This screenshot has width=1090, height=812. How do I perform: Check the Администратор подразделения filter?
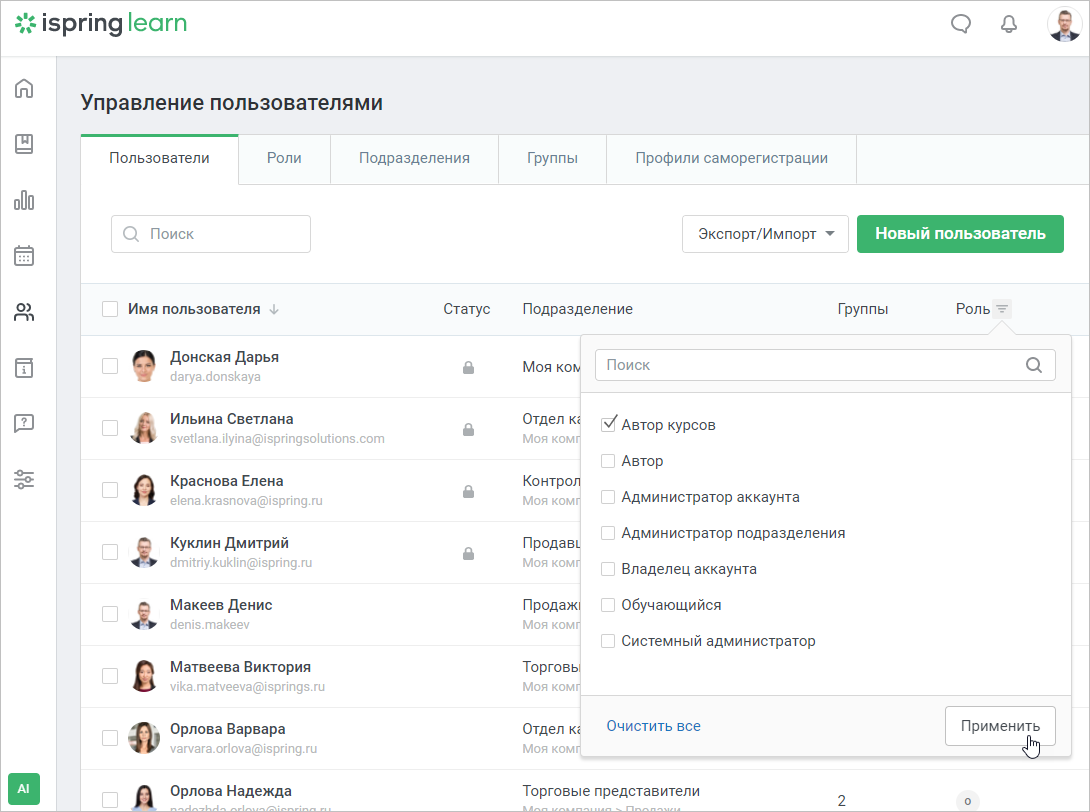(608, 533)
